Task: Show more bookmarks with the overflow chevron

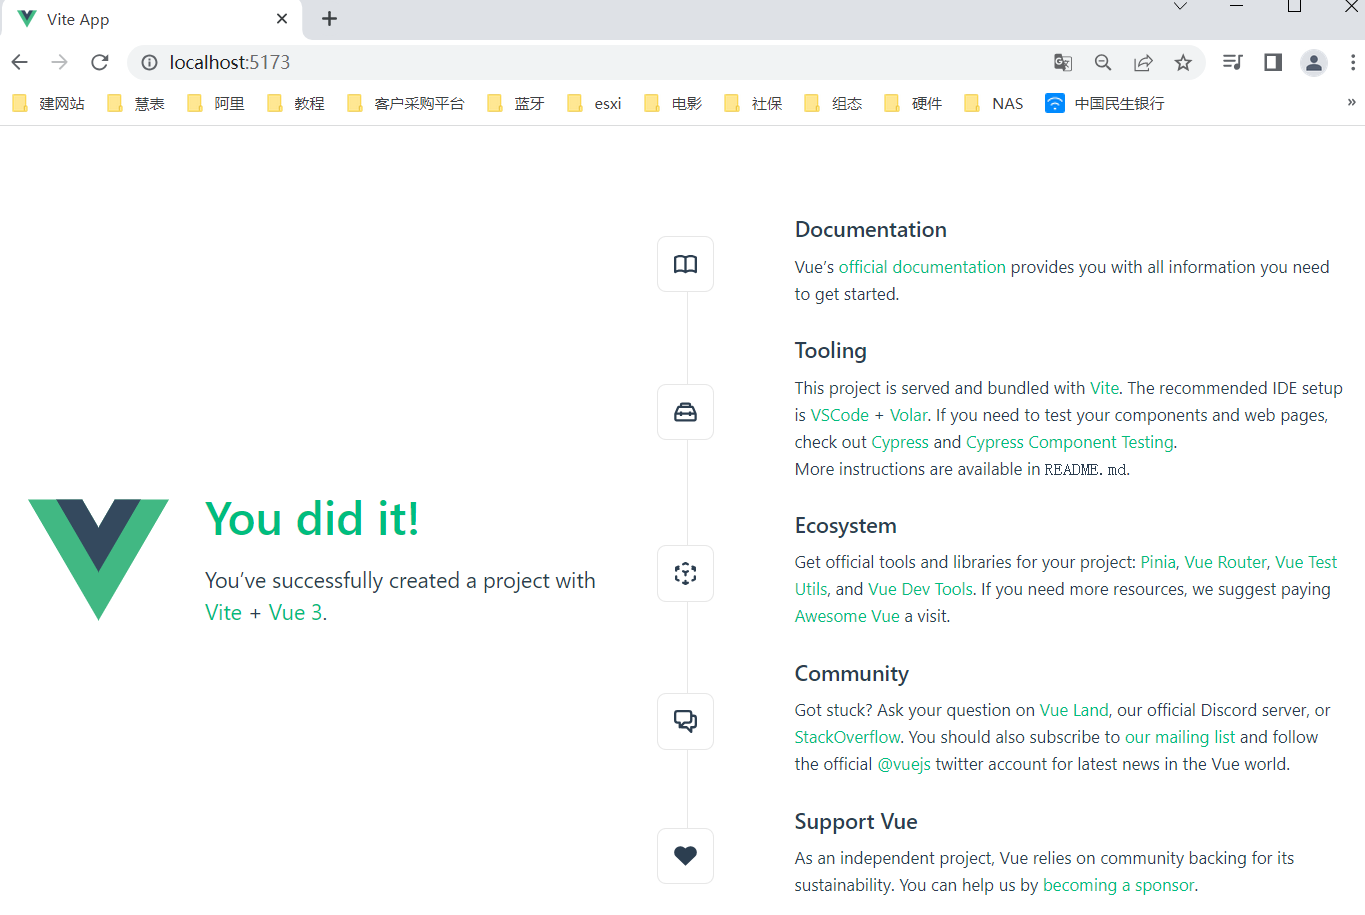Action: pyautogui.click(x=1351, y=102)
